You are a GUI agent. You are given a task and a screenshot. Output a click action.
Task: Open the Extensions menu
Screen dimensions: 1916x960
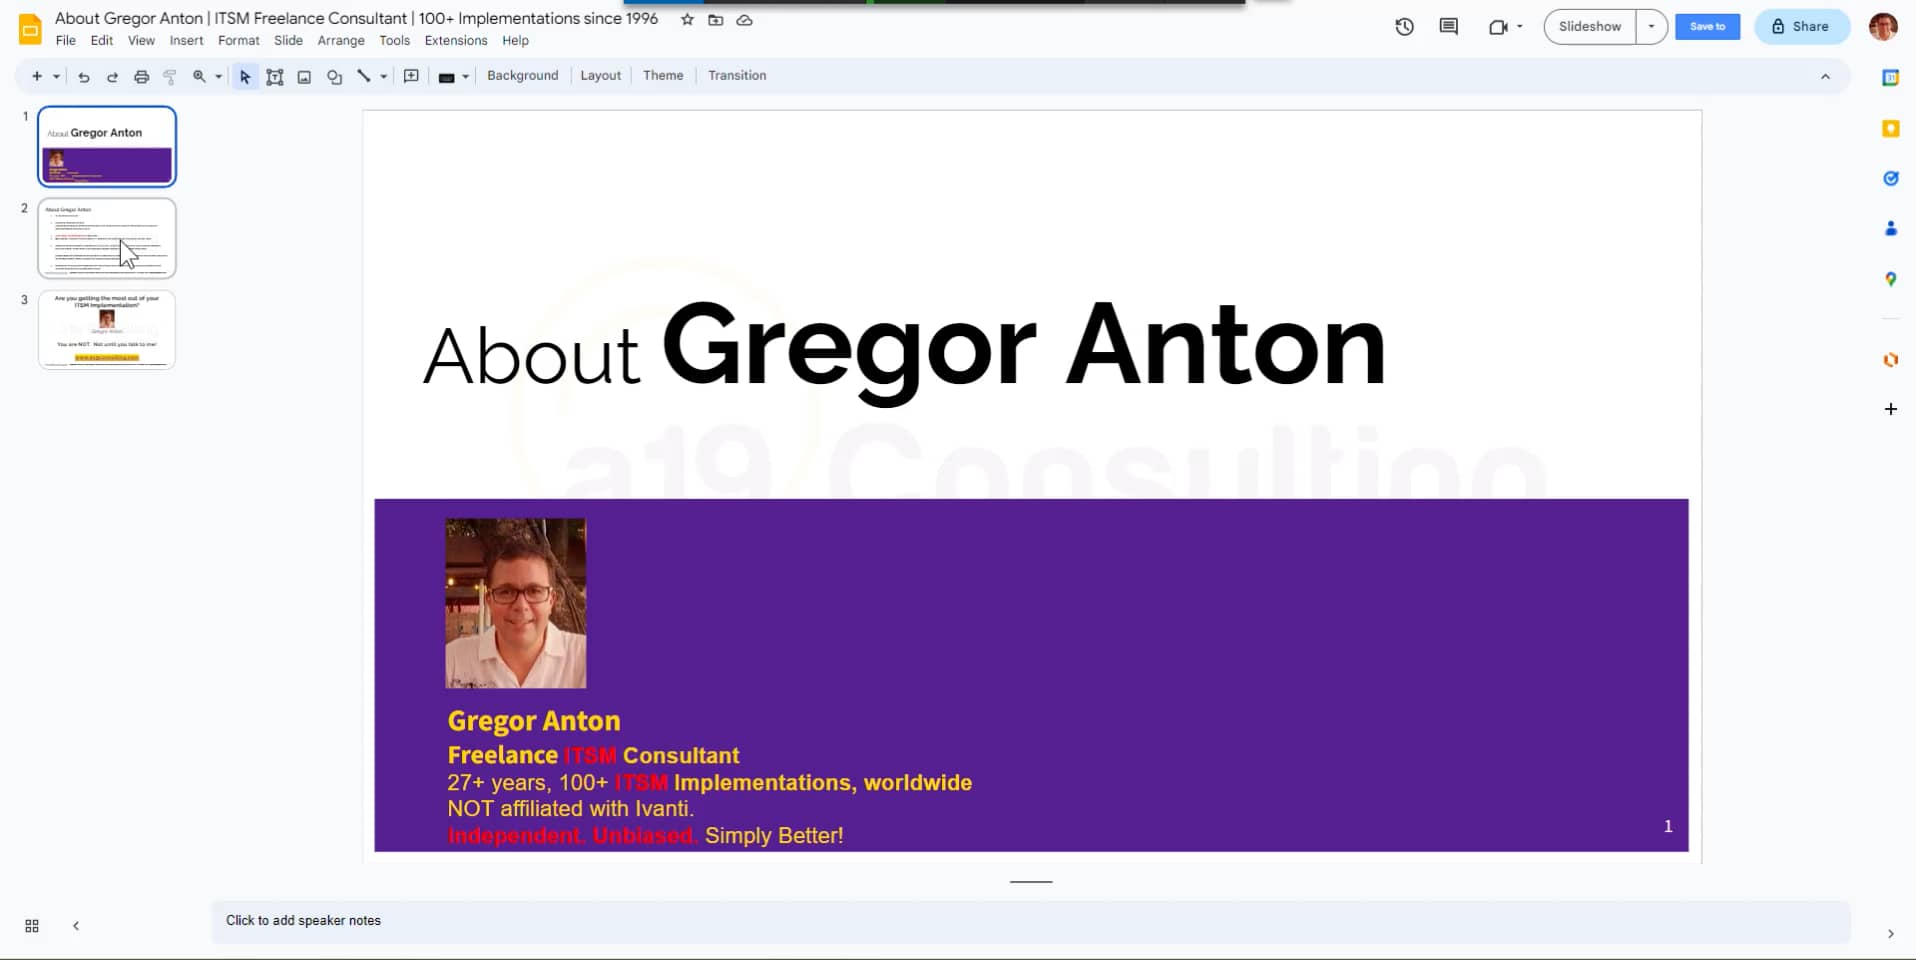(x=455, y=40)
